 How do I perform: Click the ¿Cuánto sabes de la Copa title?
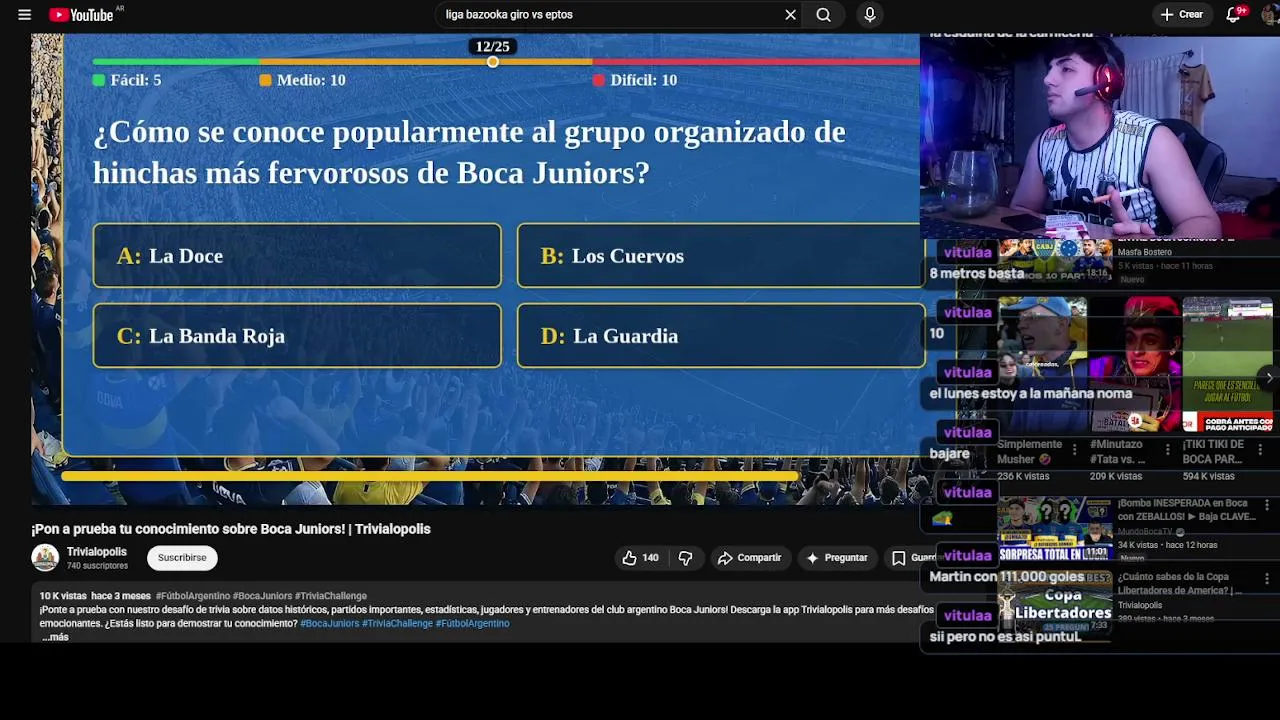(x=1180, y=583)
